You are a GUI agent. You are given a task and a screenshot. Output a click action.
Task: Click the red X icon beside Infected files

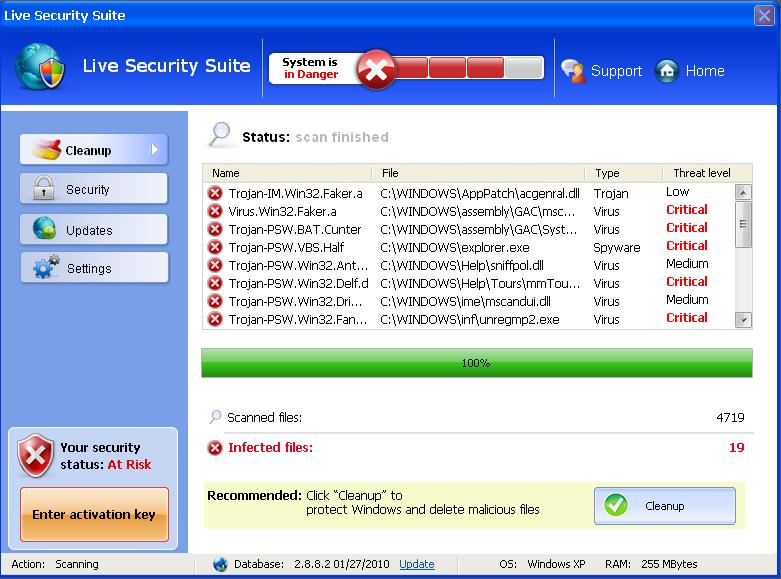pyautogui.click(x=215, y=448)
